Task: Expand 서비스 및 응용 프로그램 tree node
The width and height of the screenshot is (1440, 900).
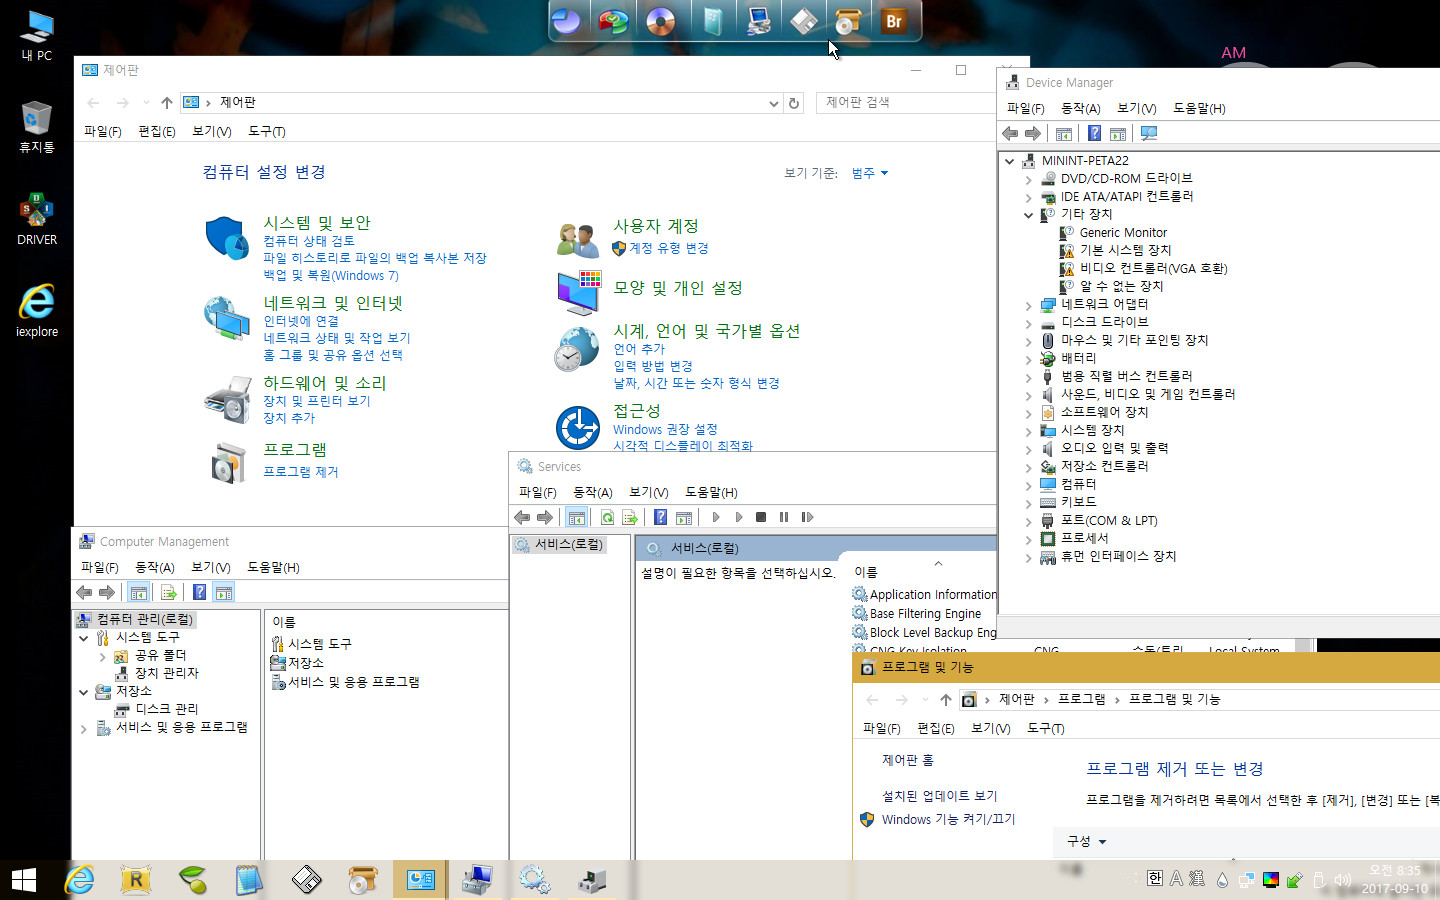Action: coord(84,728)
